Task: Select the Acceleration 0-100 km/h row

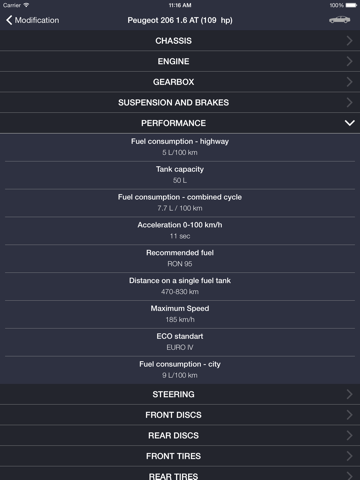Action: tap(180, 231)
